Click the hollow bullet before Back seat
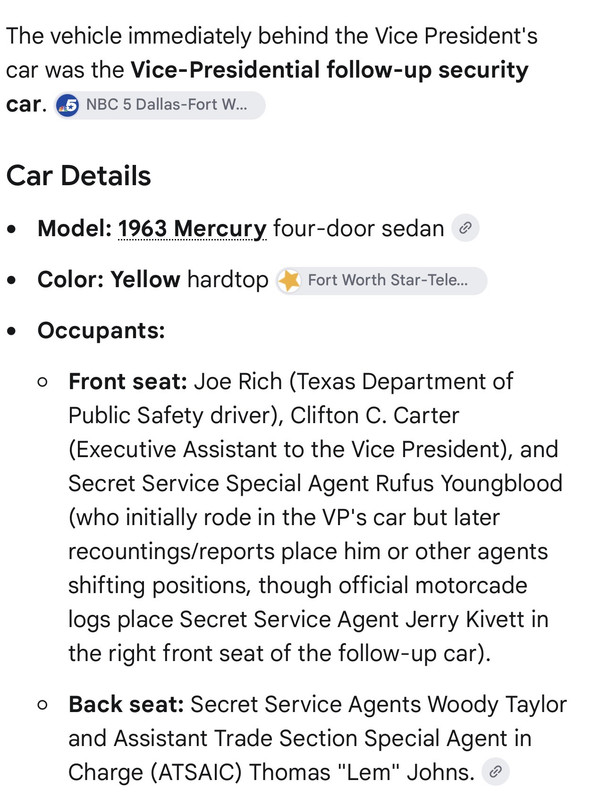 43,705
